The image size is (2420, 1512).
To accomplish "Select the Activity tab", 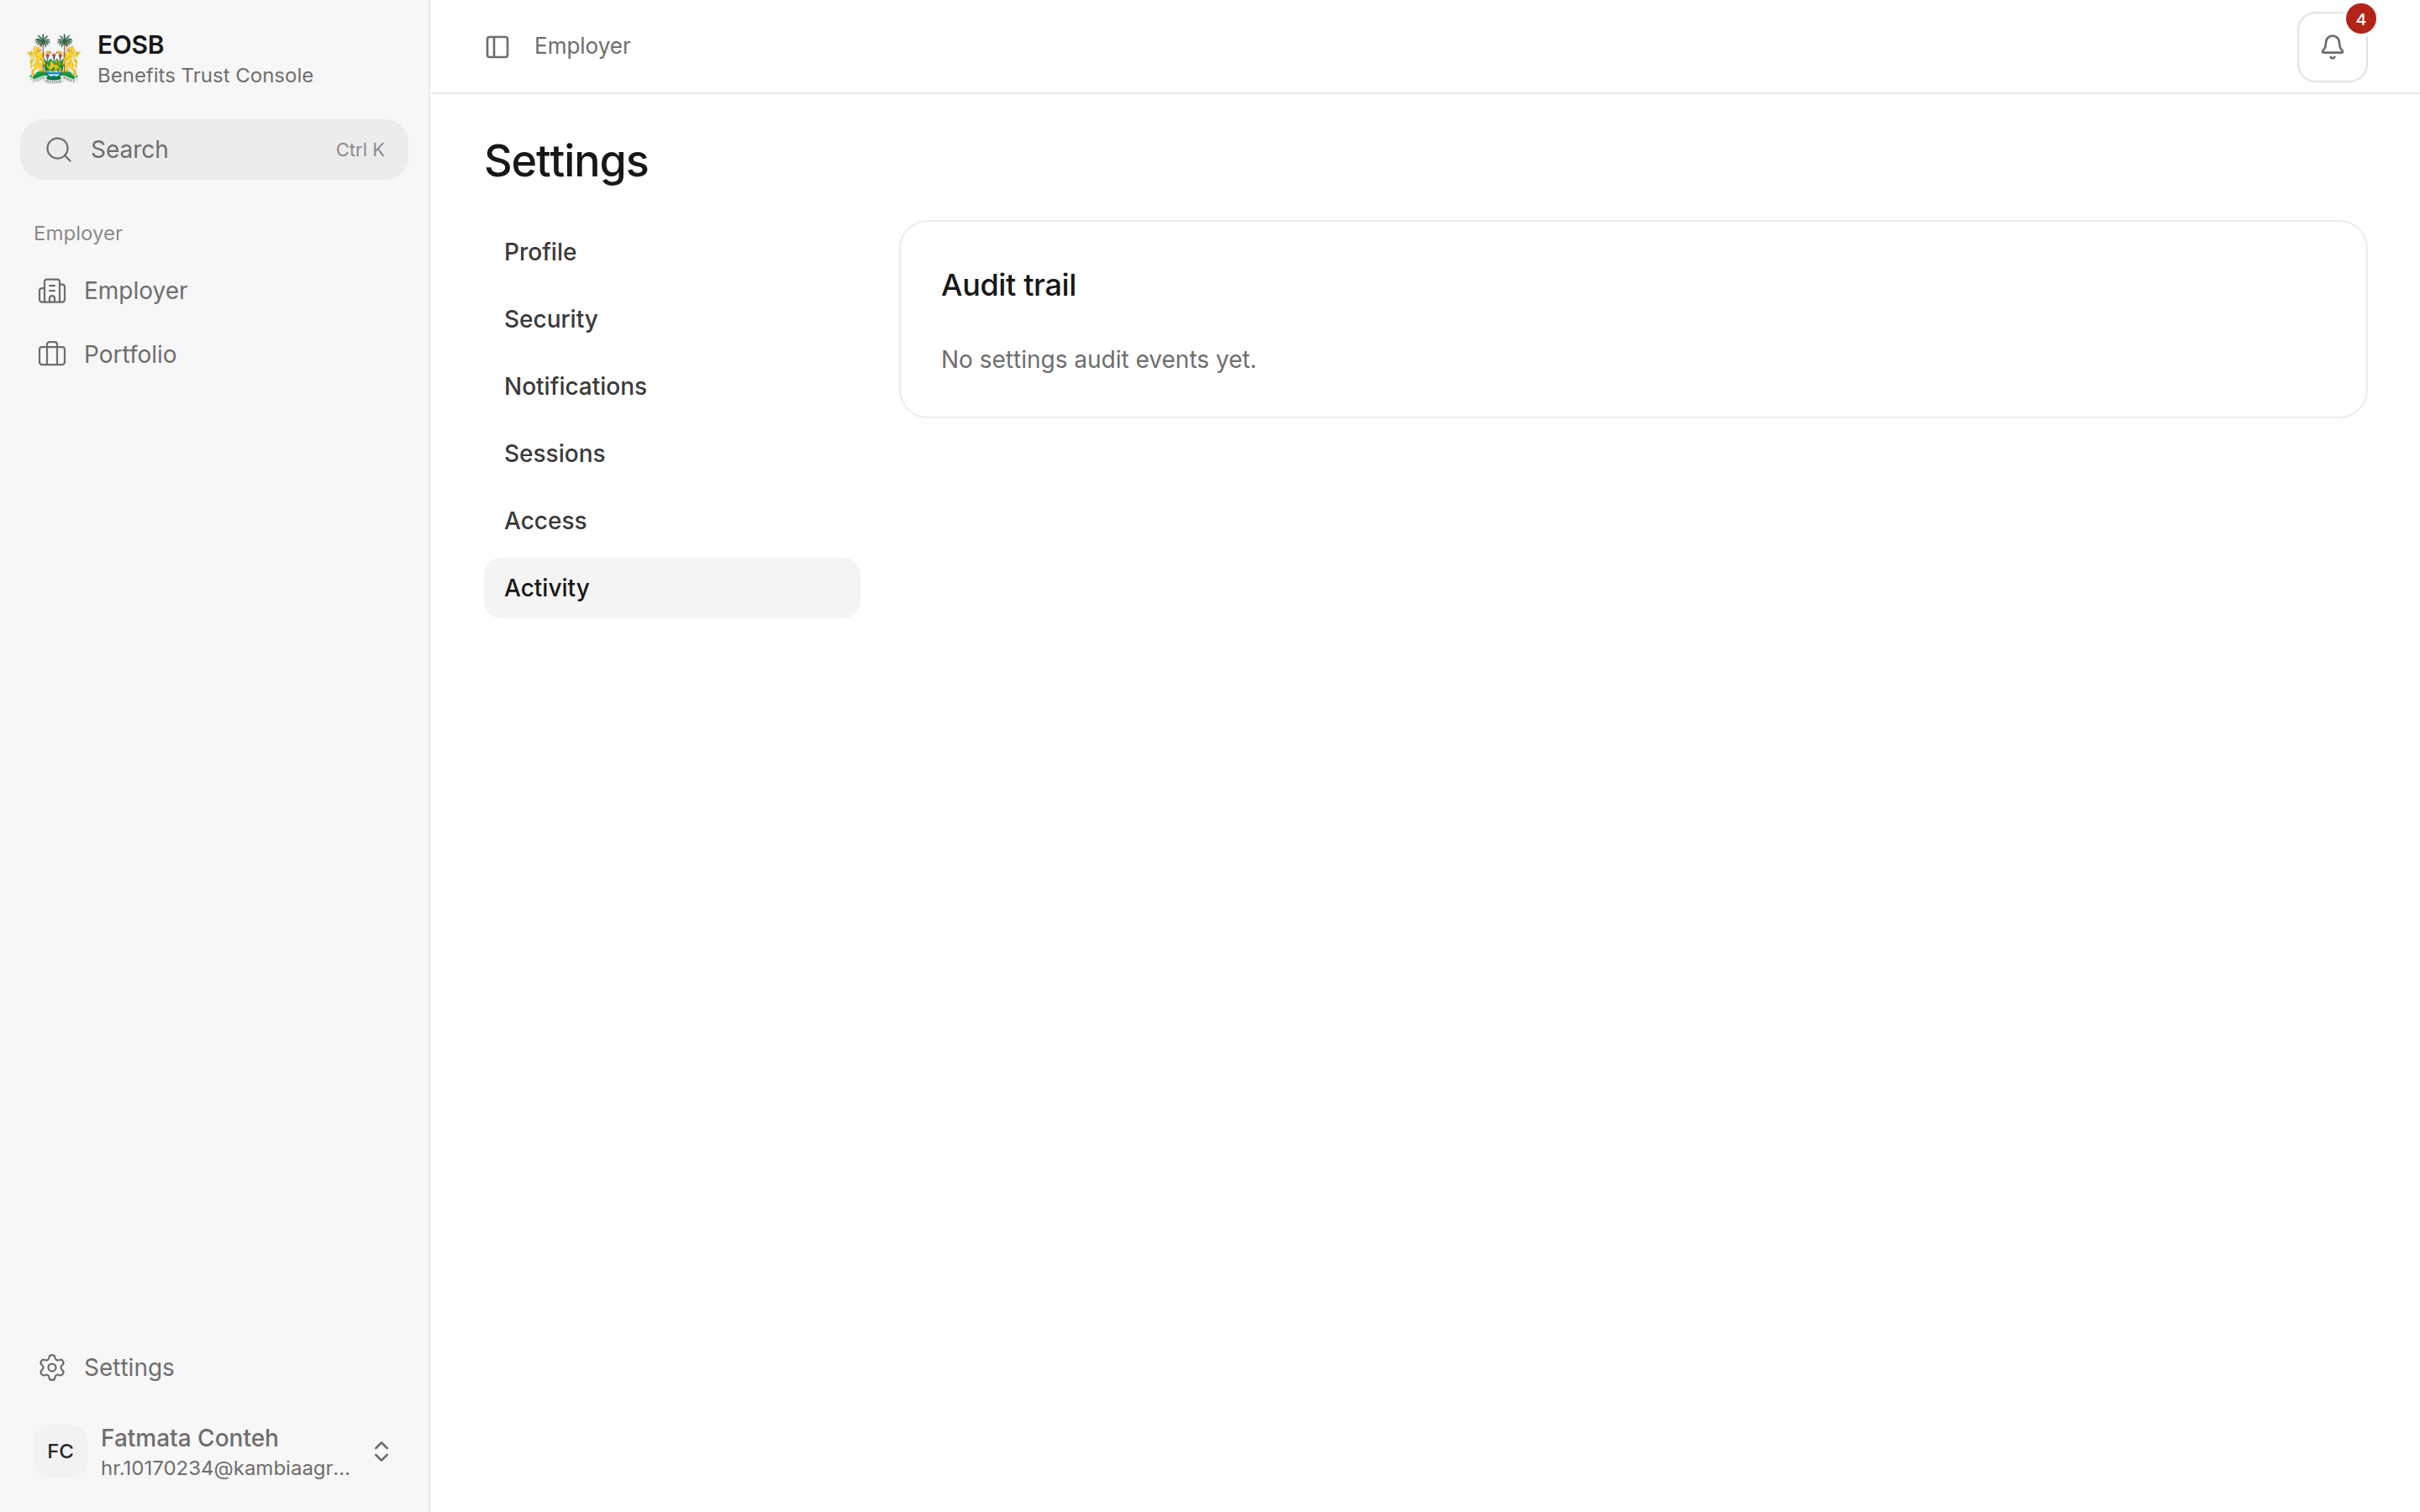I will tap(672, 588).
